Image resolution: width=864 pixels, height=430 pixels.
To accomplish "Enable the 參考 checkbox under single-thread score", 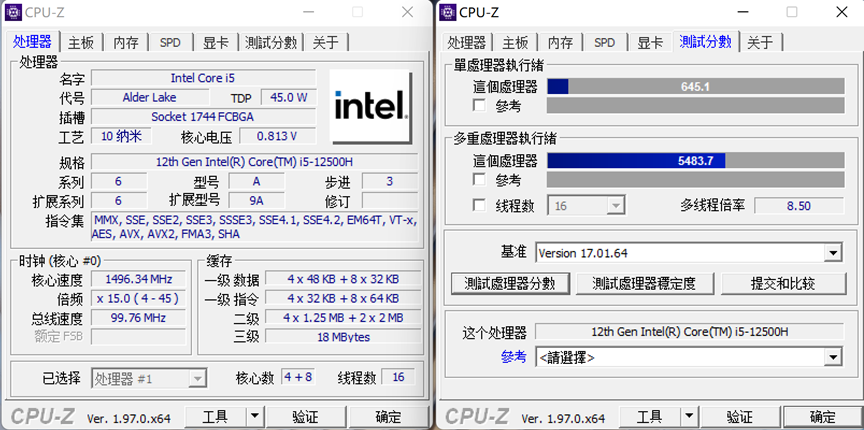I will [479, 105].
